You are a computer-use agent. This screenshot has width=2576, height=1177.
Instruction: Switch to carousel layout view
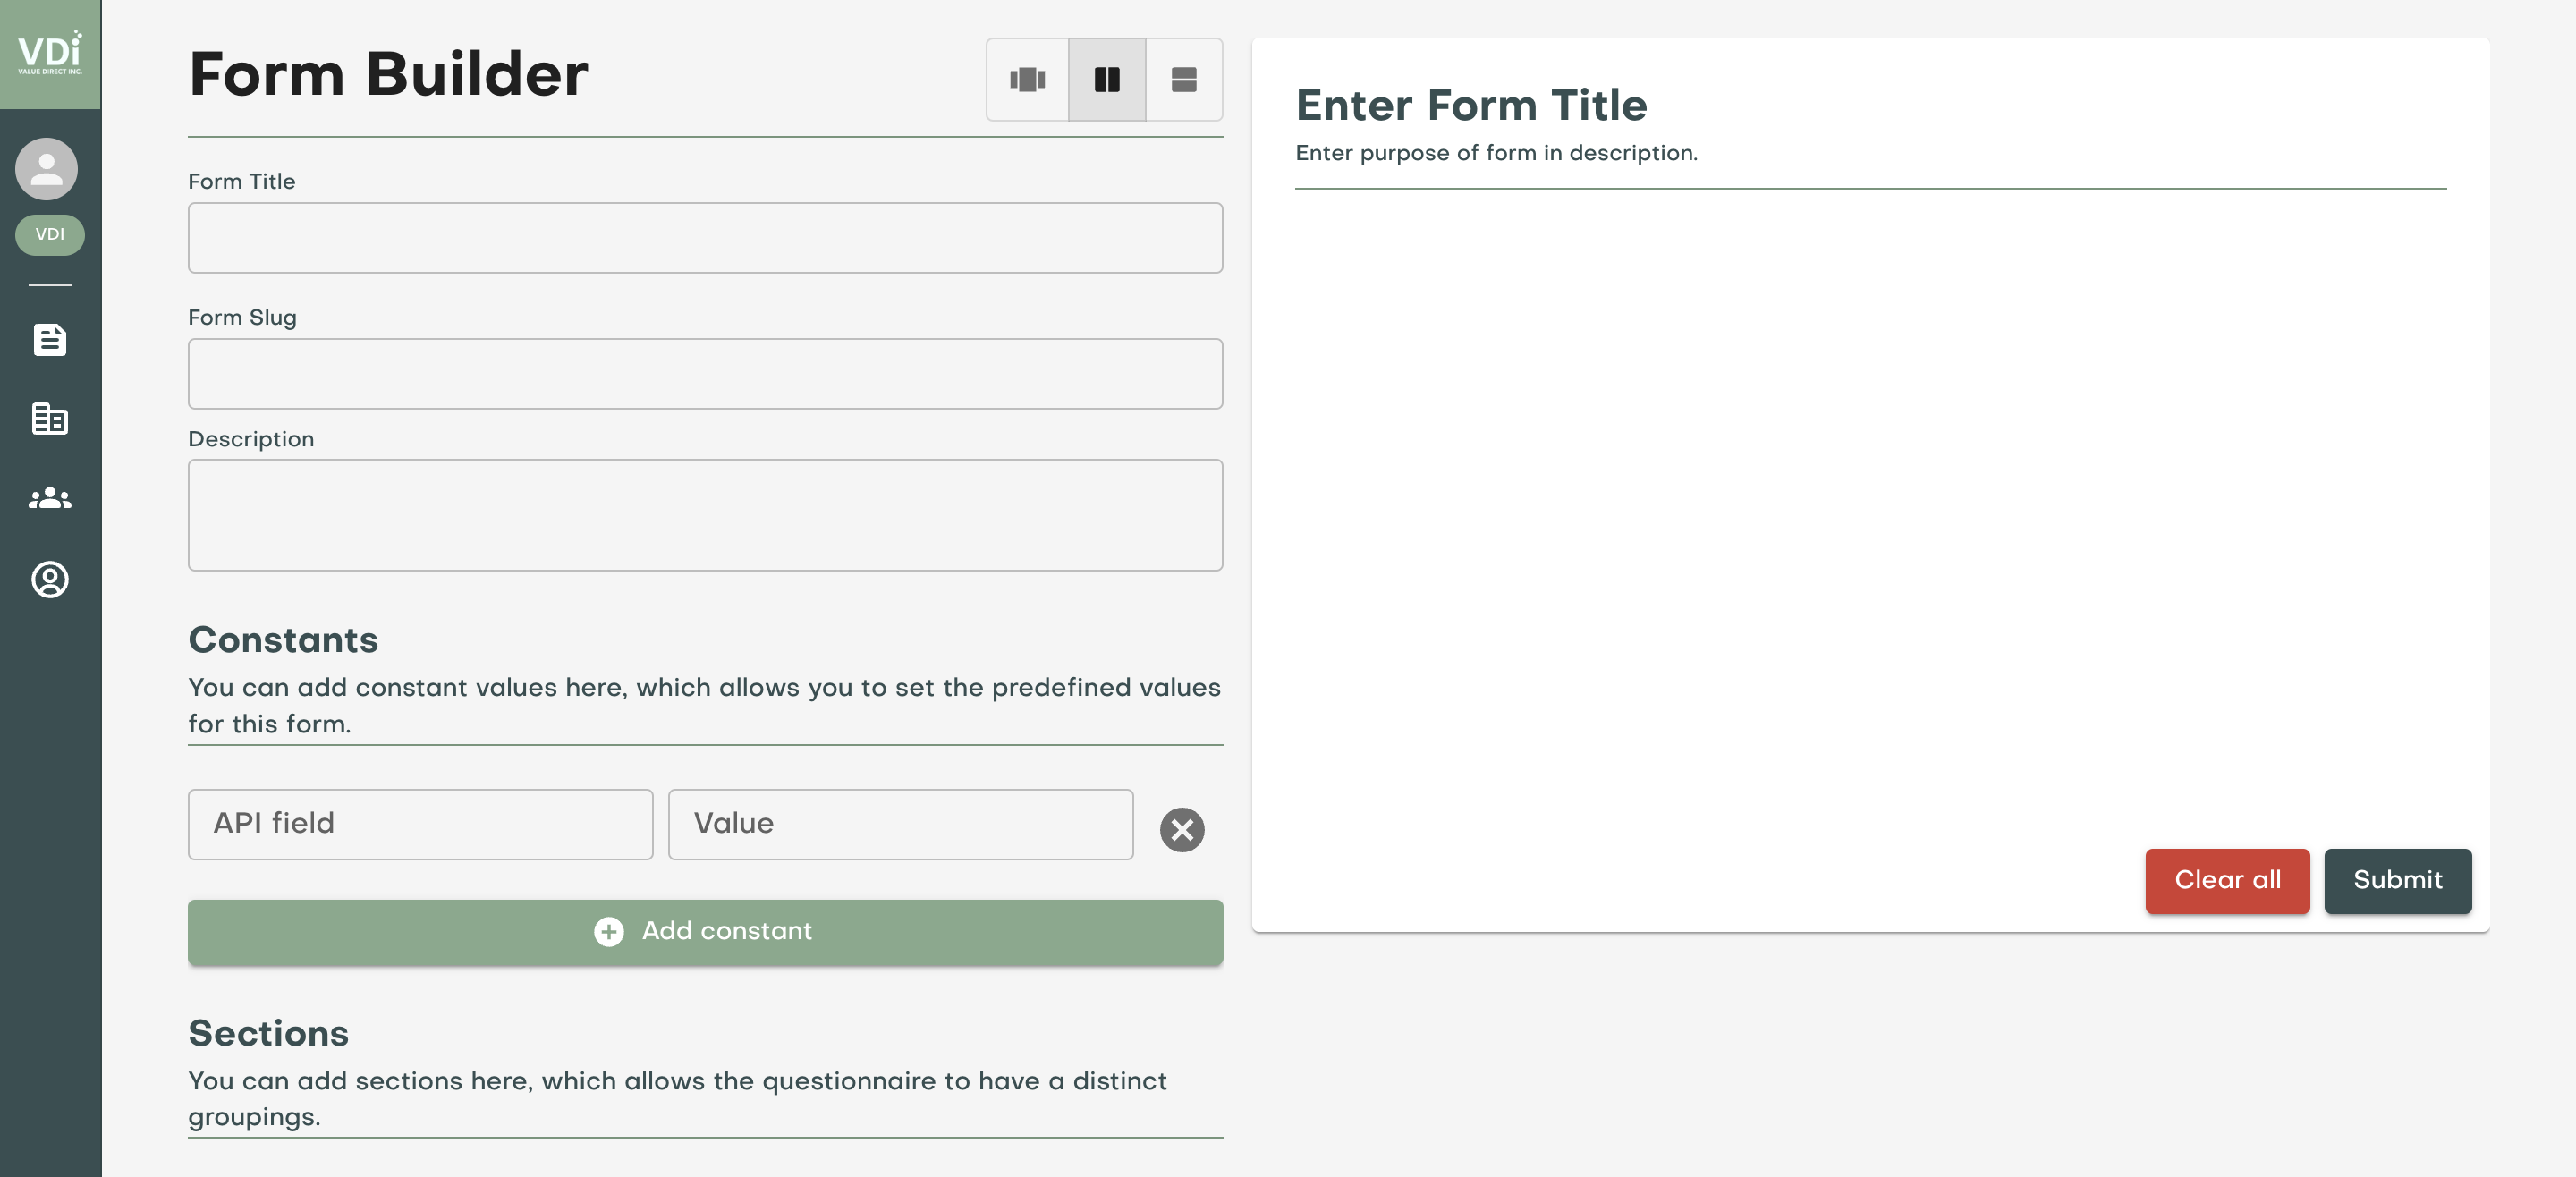pos(1027,80)
